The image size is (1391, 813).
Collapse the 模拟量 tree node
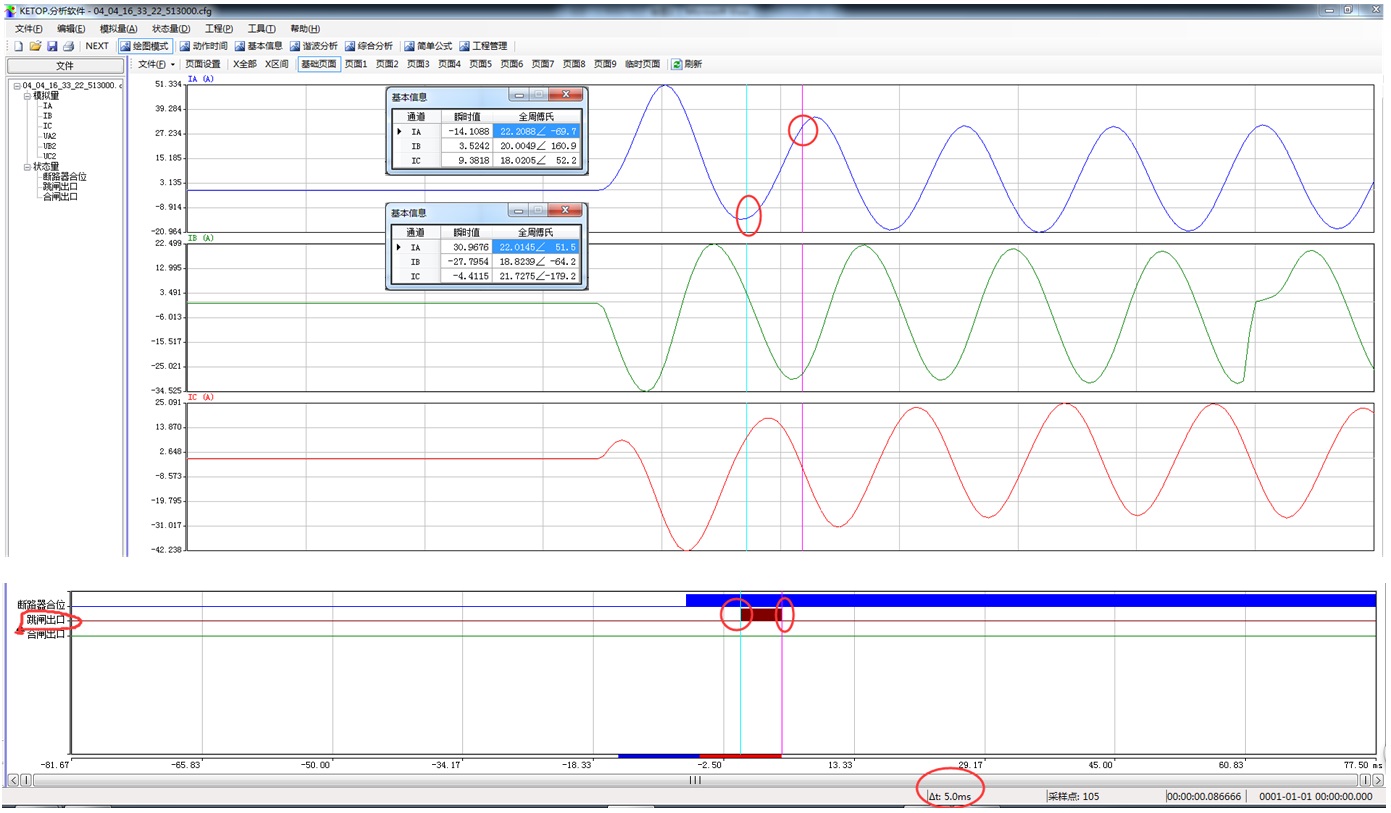[x=27, y=96]
